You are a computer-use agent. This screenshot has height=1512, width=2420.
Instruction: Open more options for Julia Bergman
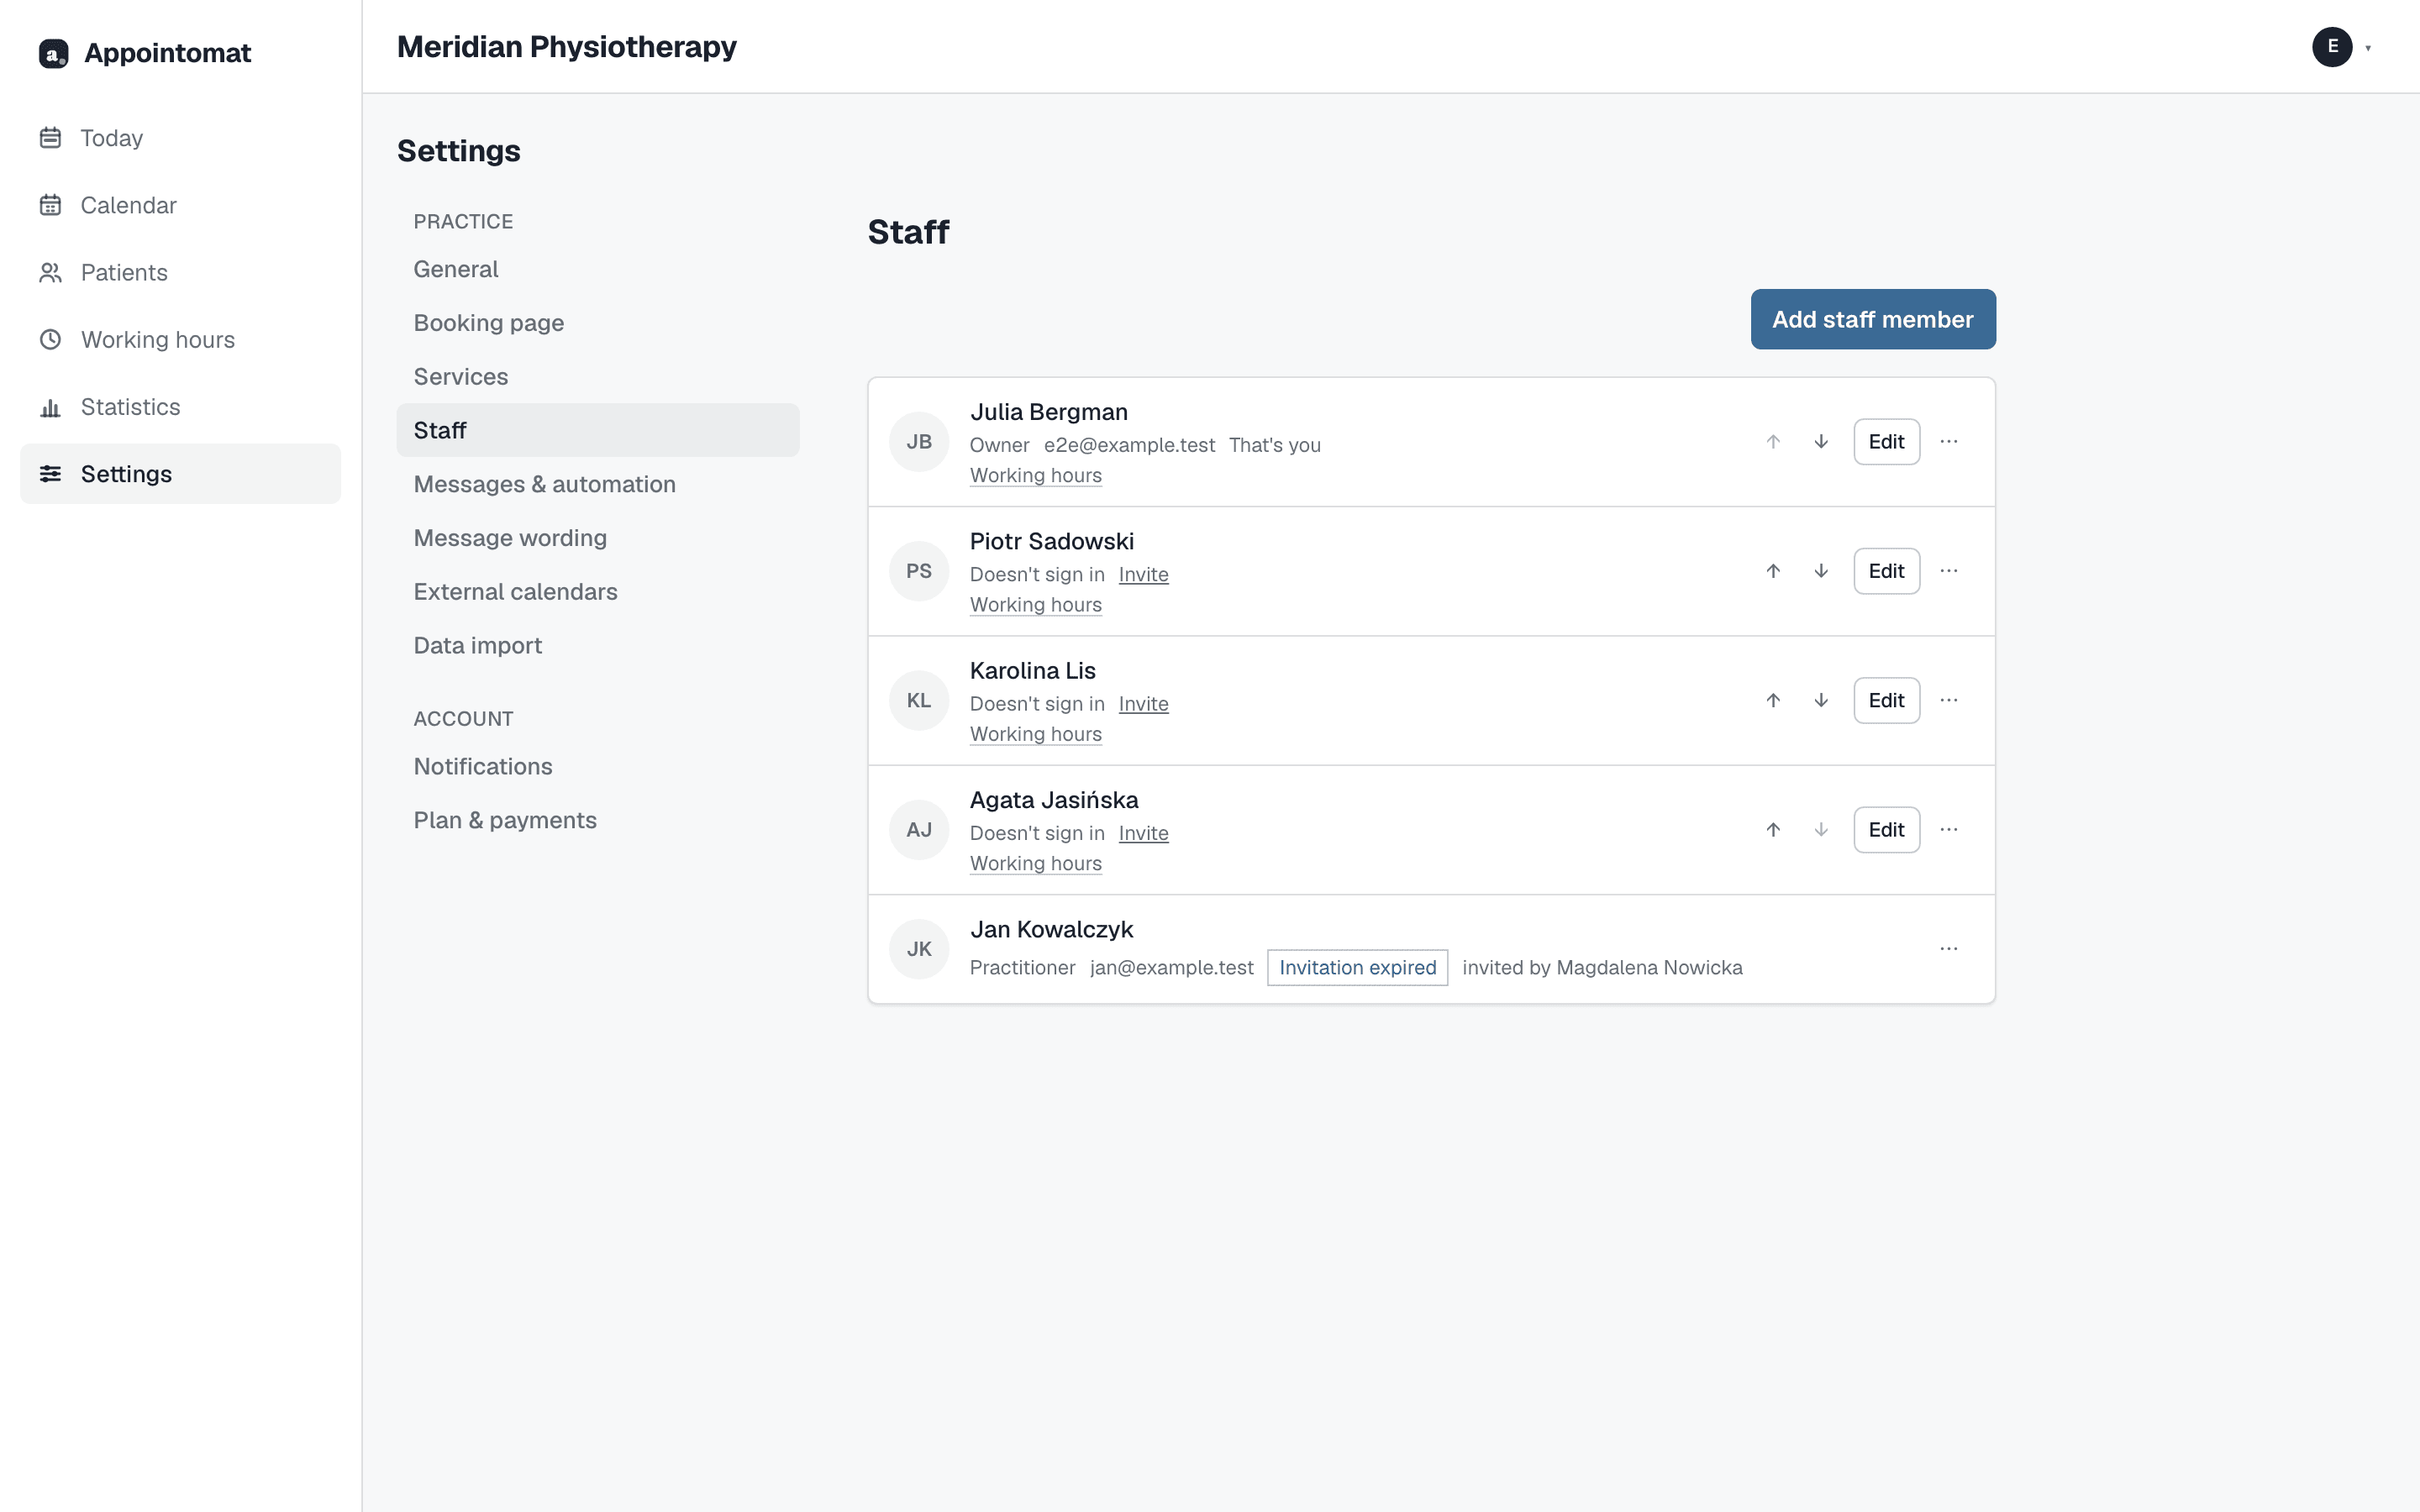[x=1949, y=441]
